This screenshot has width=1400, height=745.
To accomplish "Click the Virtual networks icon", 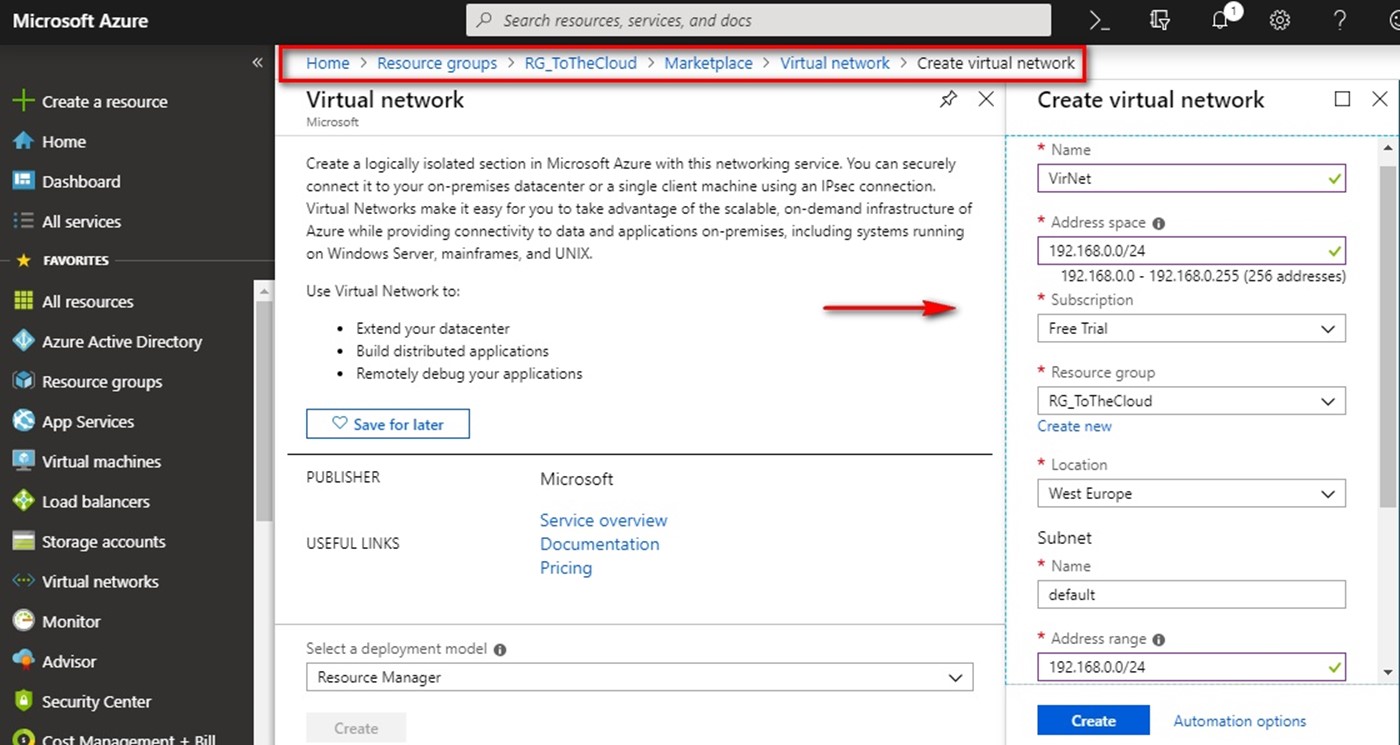I will click(23, 581).
